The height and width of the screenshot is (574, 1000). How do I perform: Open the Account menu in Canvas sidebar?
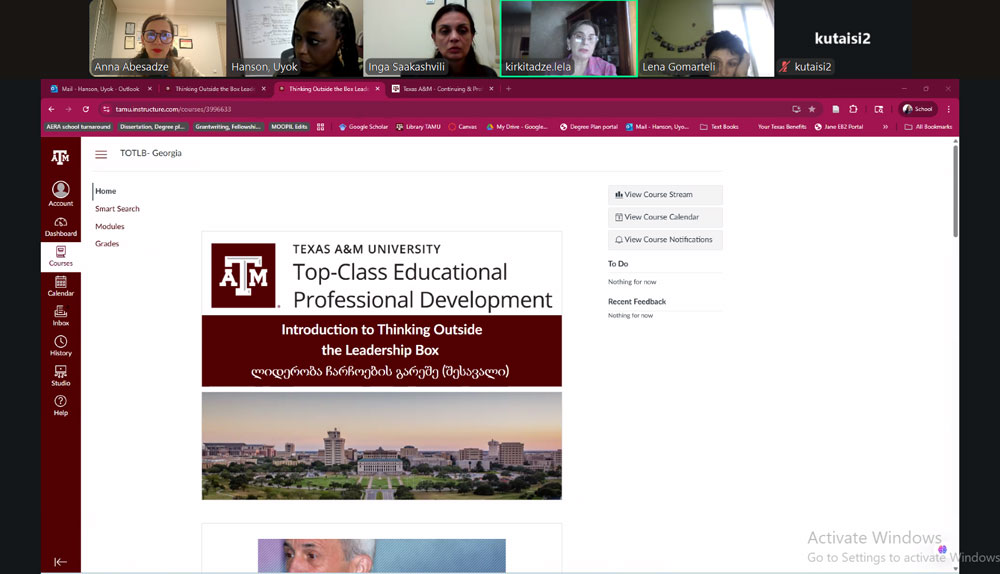[61, 193]
